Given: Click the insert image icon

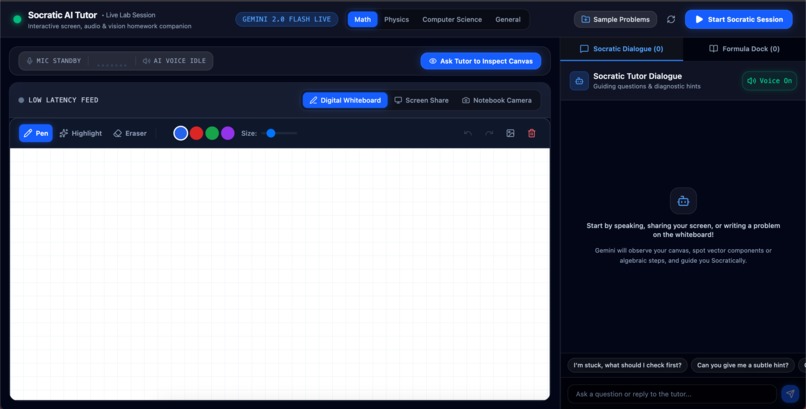Looking at the screenshot, I should (510, 133).
